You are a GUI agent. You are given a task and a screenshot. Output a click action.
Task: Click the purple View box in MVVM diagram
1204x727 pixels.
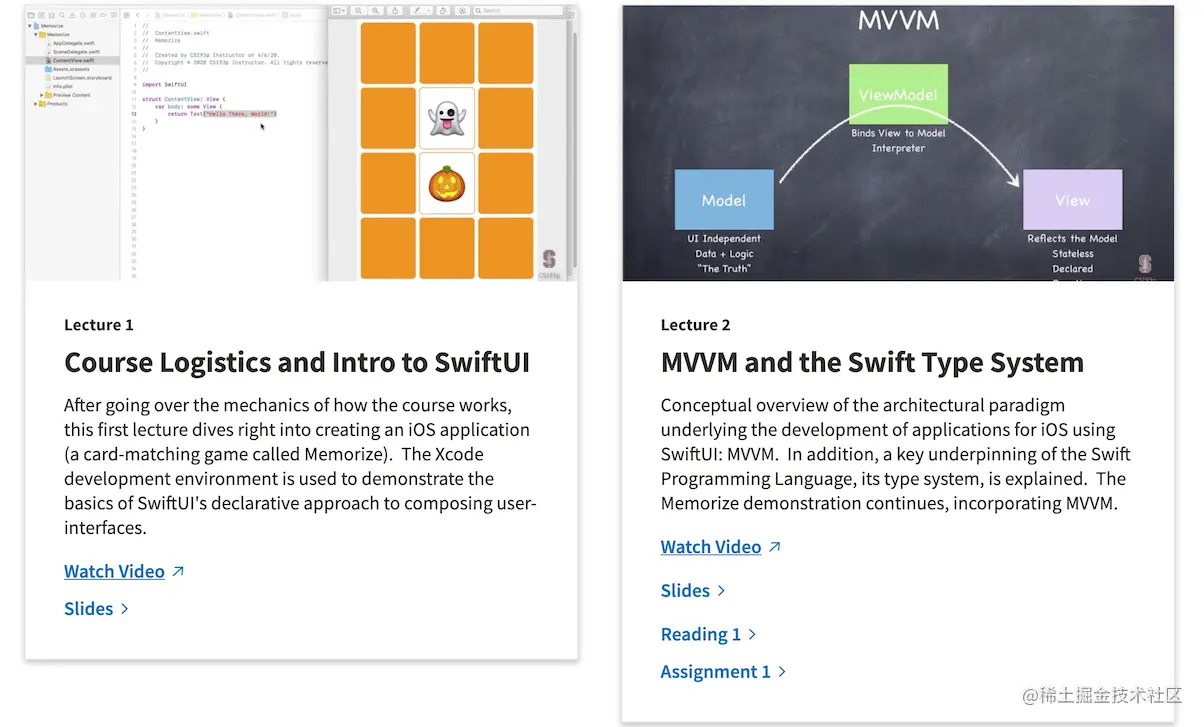[x=1072, y=200]
